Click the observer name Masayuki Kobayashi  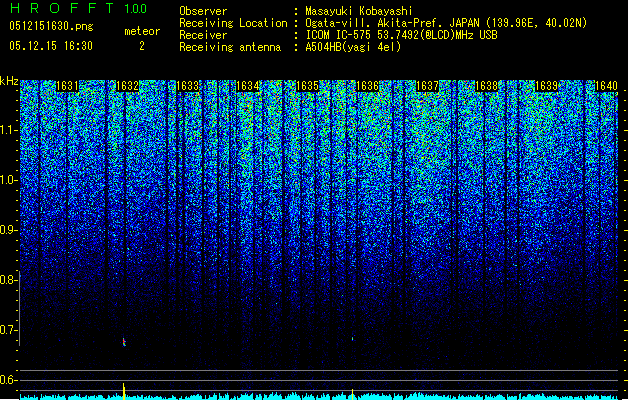coord(359,11)
